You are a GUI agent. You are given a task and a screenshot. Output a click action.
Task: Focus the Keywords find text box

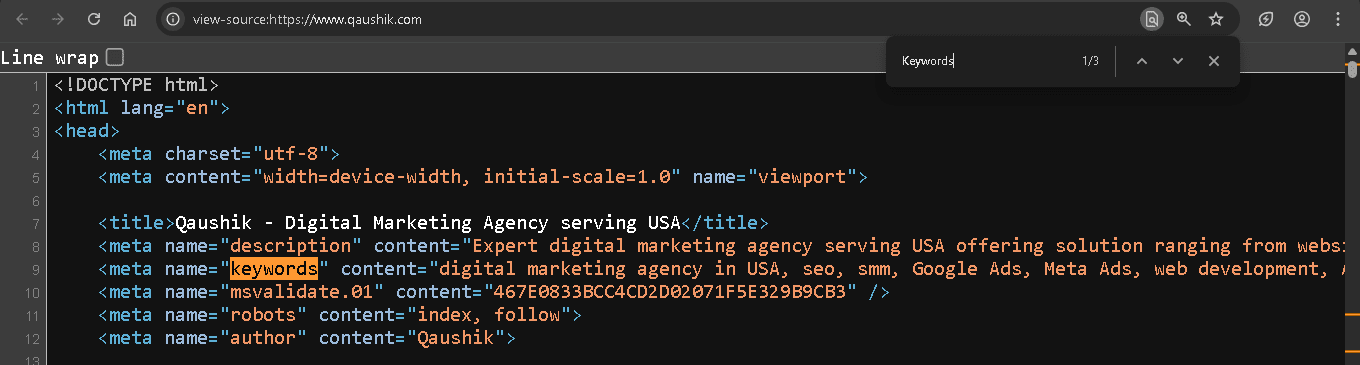pos(985,61)
